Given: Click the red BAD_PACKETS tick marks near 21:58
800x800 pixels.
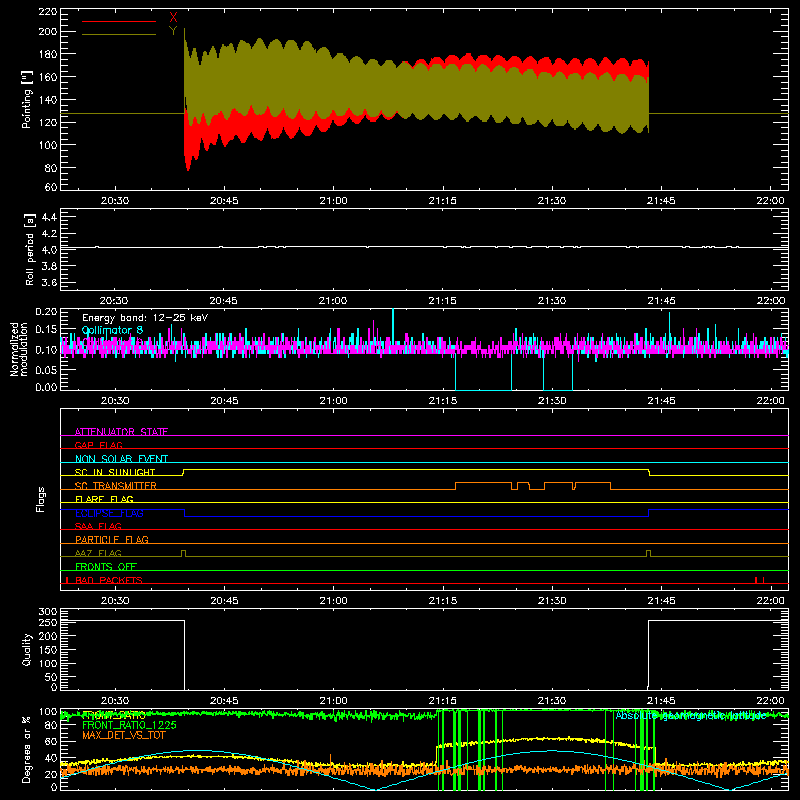Looking at the screenshot, I should tap(759, 580).
